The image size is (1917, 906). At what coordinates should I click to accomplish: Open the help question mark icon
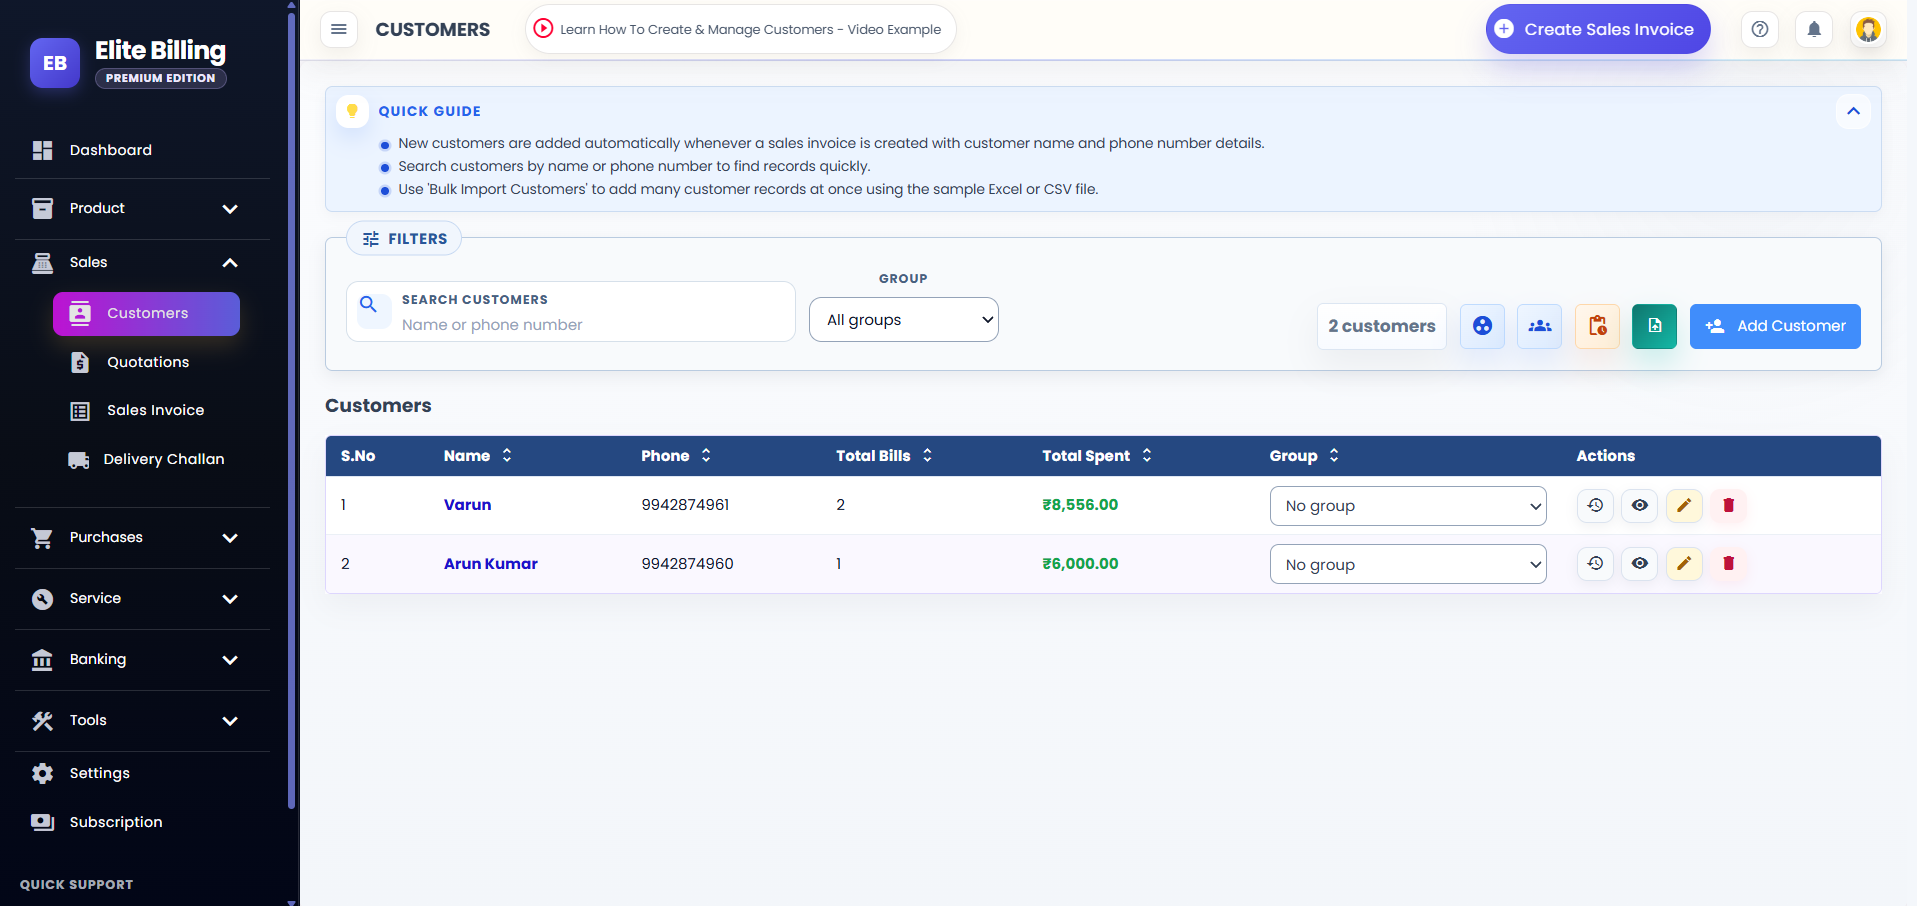(1760, 29)
